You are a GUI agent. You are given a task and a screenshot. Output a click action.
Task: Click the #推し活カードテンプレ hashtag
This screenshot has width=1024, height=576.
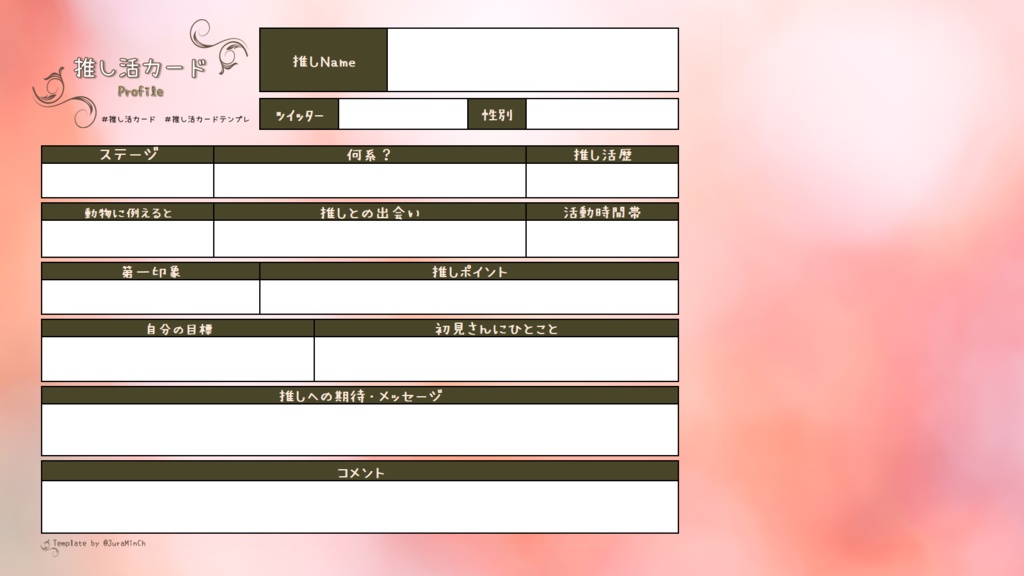click(206, 120)
